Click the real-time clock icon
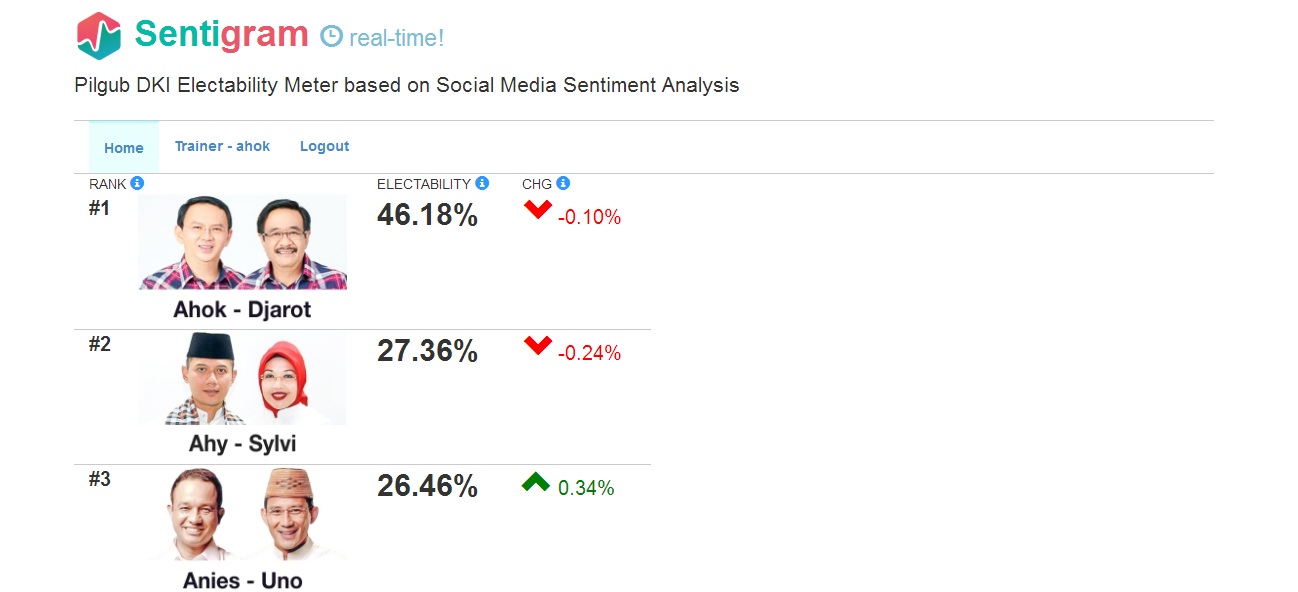The image size is (1298, 592). (331, 37)
